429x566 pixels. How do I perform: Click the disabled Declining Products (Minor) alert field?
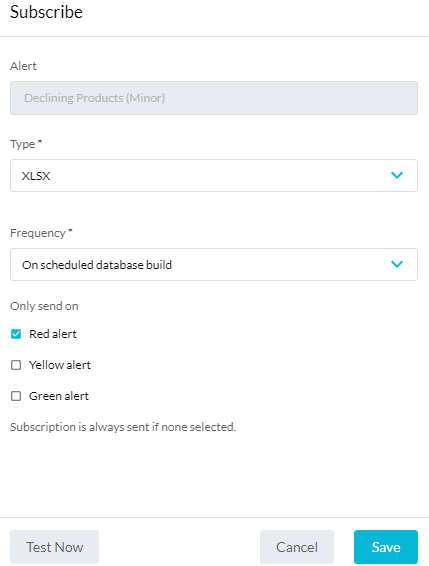click(214, 98)
